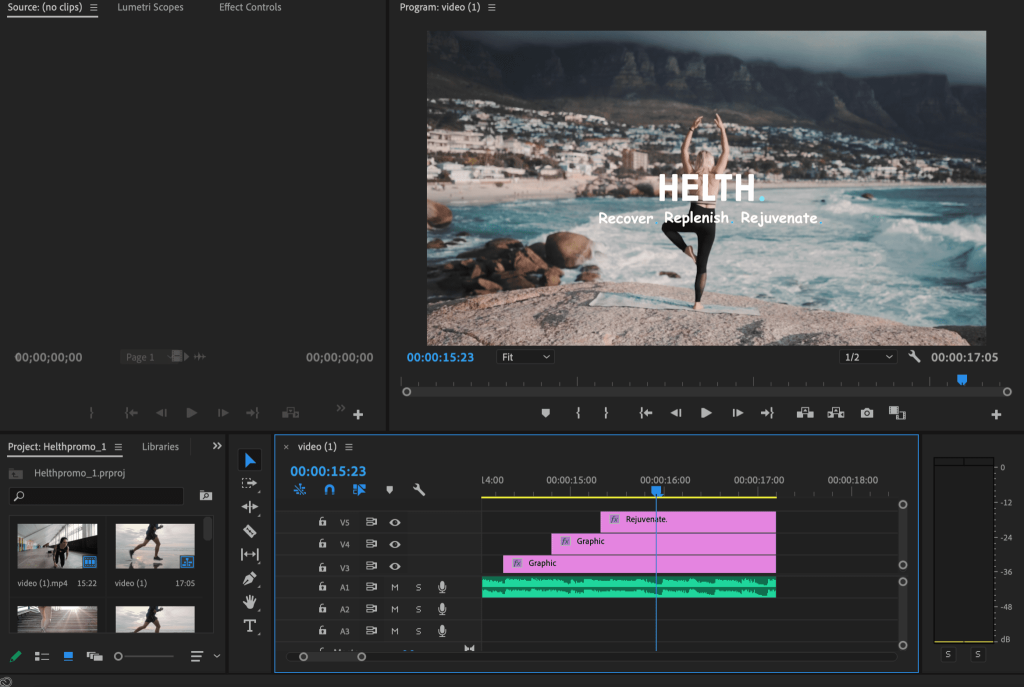This screenshot has height=687, width=1024.
Task: Add a marker on the timeline
Action: [390, 489]
